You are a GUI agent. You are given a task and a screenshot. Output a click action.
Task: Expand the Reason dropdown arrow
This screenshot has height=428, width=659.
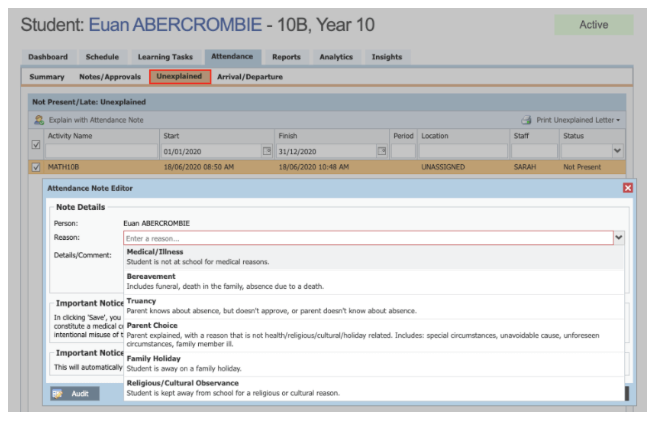click(x=619, y=238)
